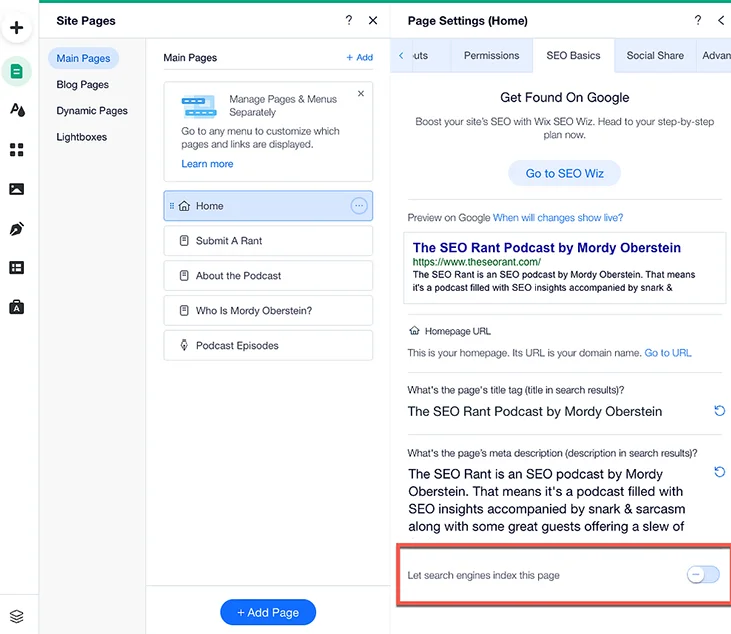
Task: Click the Site Pages help question mark
Action: (x=349, y=20)
